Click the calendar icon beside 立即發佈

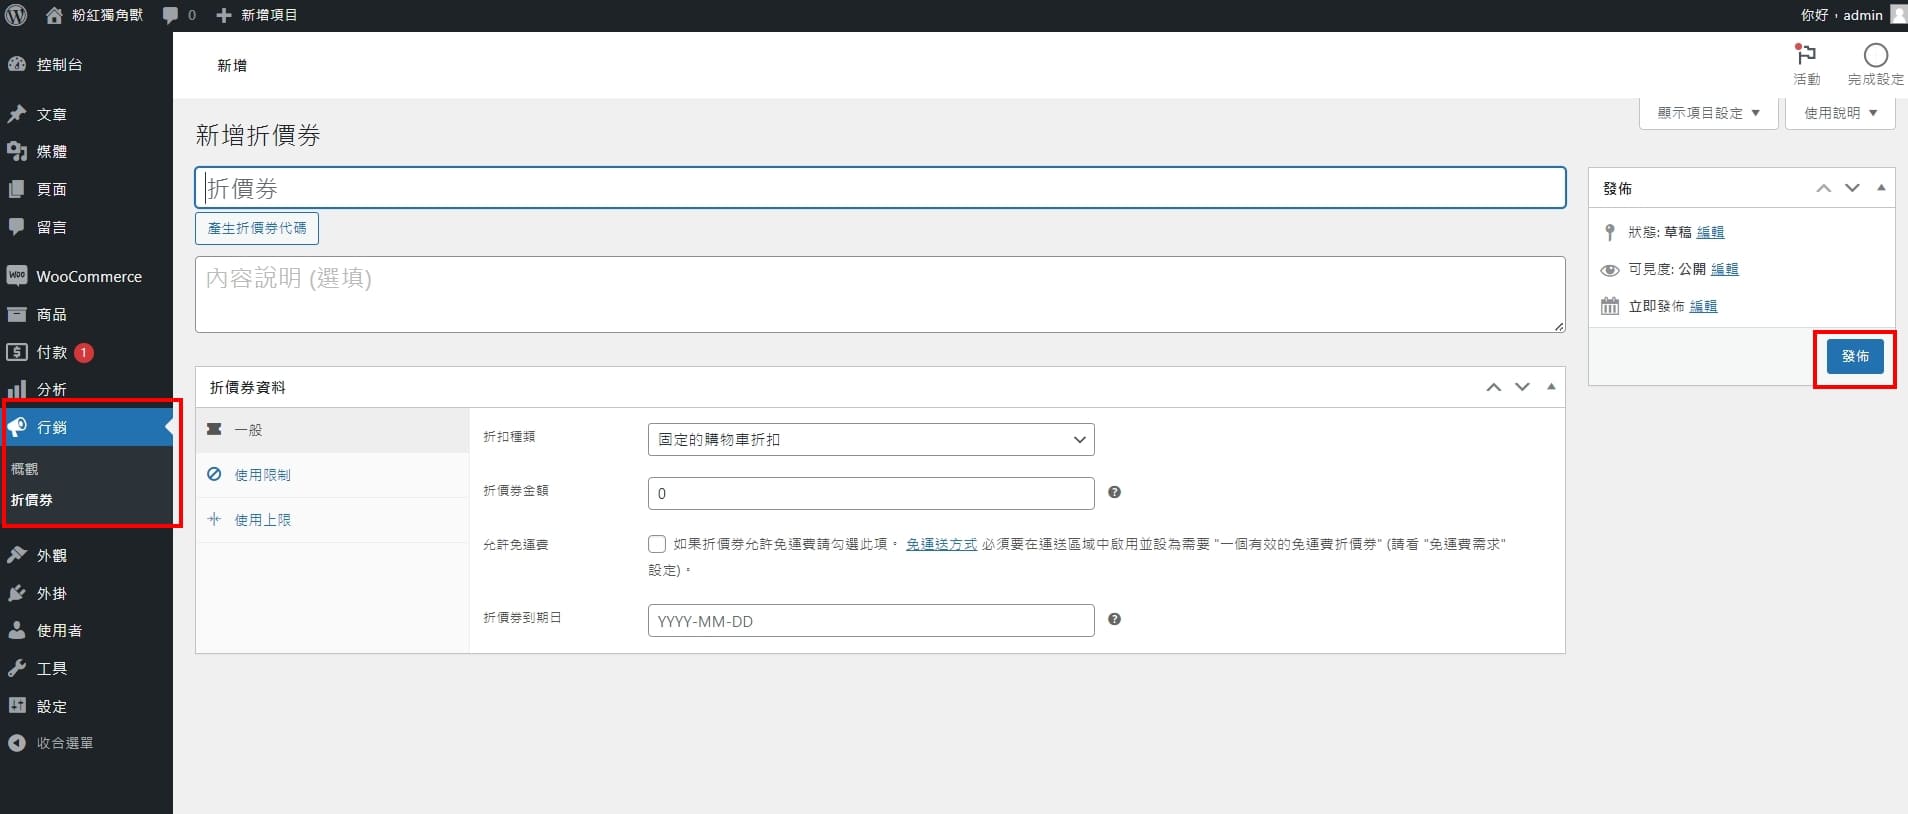click(1609, 306)
